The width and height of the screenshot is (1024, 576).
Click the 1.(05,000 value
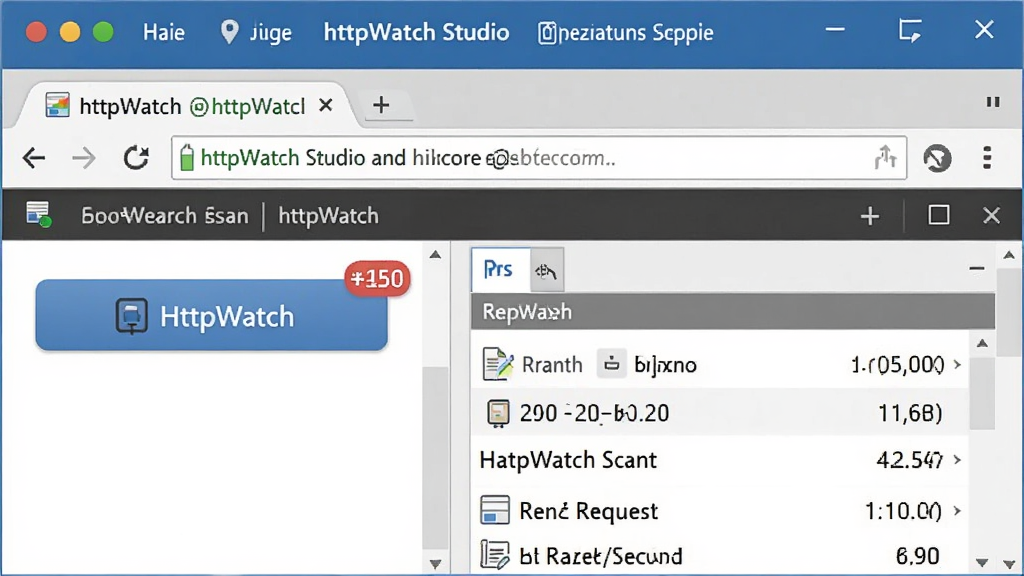898,364
